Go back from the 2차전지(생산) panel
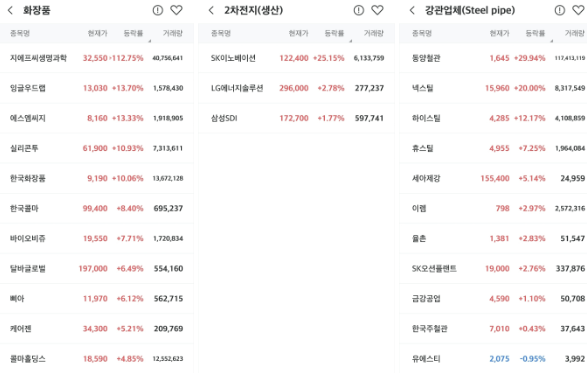587x373 pixels. [212, 10]
